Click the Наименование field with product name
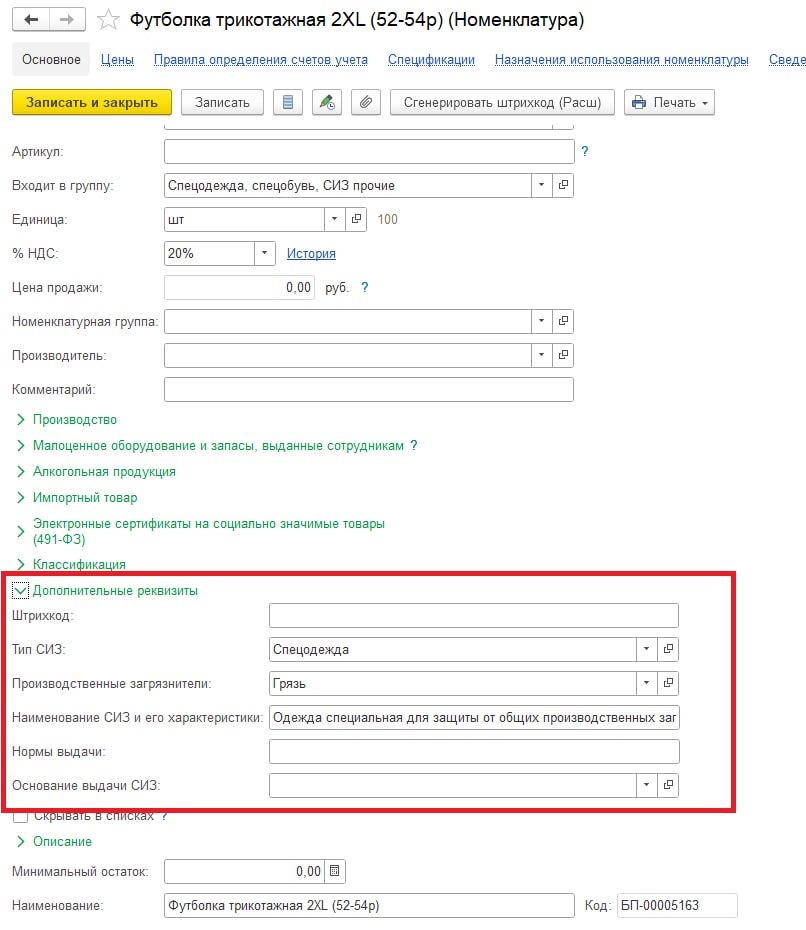Image resolution: width=806 pixels, height=930 pixels. [369, 905]
